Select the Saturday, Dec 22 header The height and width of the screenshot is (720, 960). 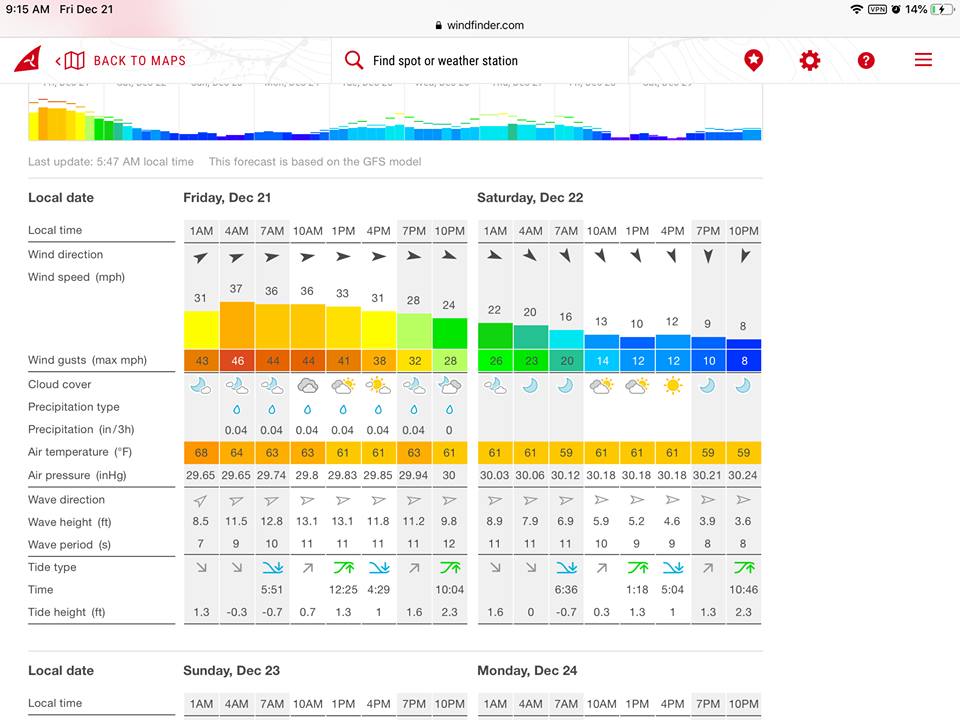pos(530,198)
